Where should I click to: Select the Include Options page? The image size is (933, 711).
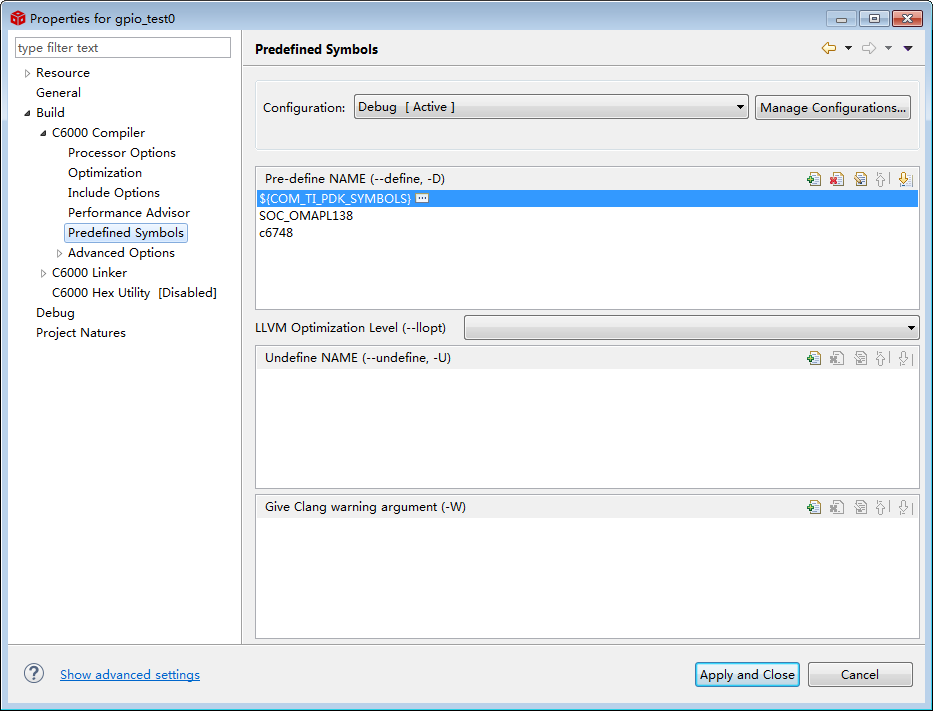click(x=113, y=193)
